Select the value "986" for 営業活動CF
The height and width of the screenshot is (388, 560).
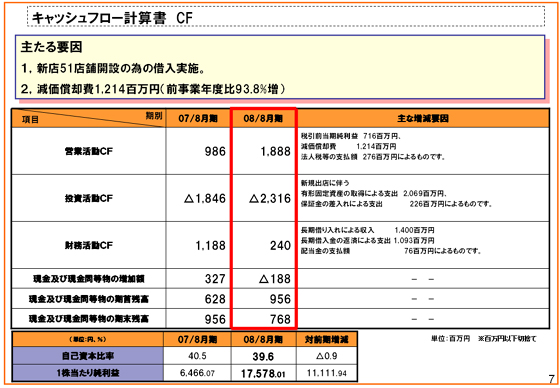coord(215,151)
